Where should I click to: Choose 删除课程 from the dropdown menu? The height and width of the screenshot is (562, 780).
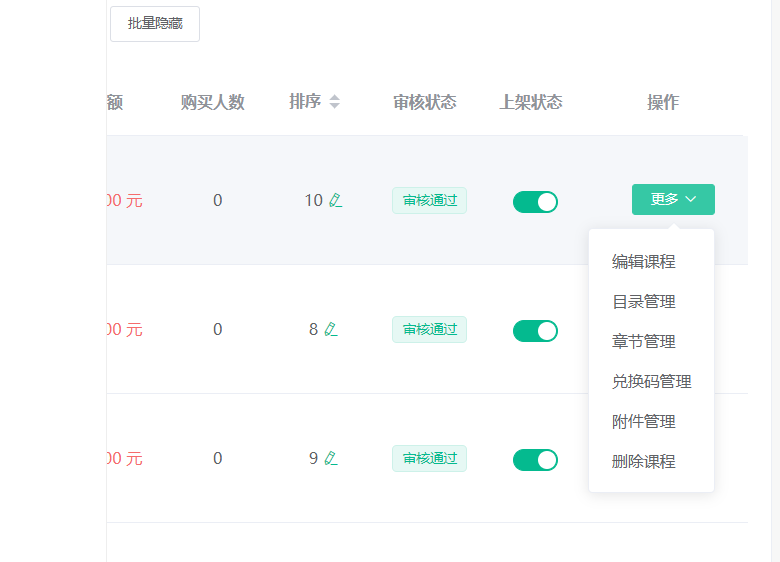tap(643, 462)
